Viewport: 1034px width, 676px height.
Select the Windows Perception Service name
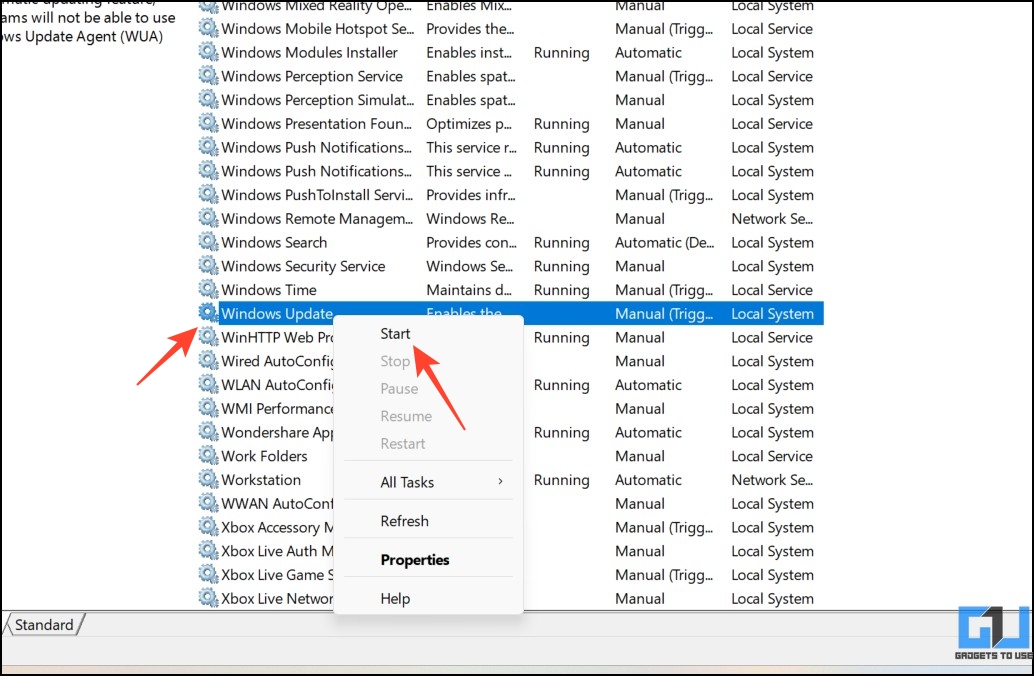tap(311, 77)
